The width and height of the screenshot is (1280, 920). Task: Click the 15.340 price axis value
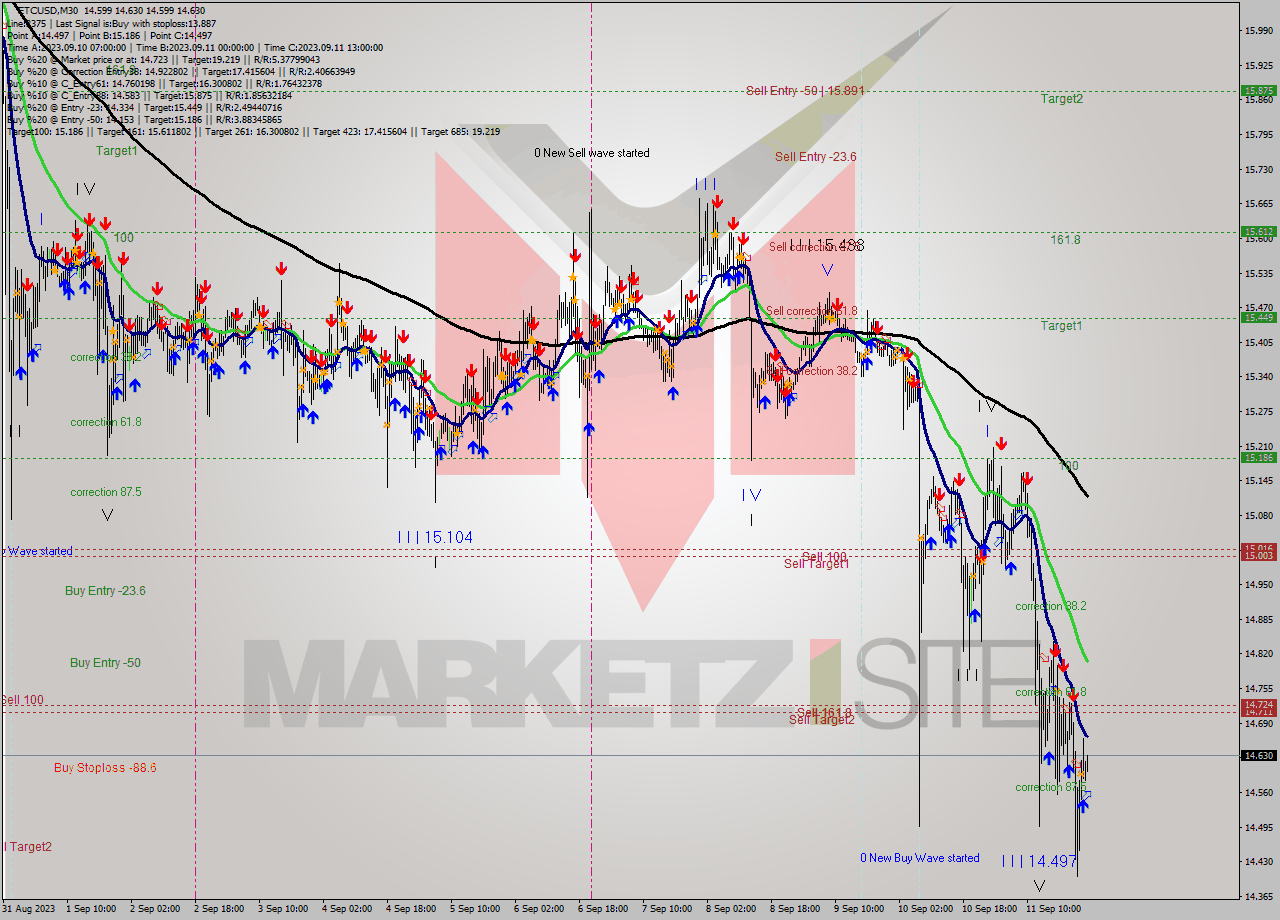pyautogui.click(x=1258, y=377)
